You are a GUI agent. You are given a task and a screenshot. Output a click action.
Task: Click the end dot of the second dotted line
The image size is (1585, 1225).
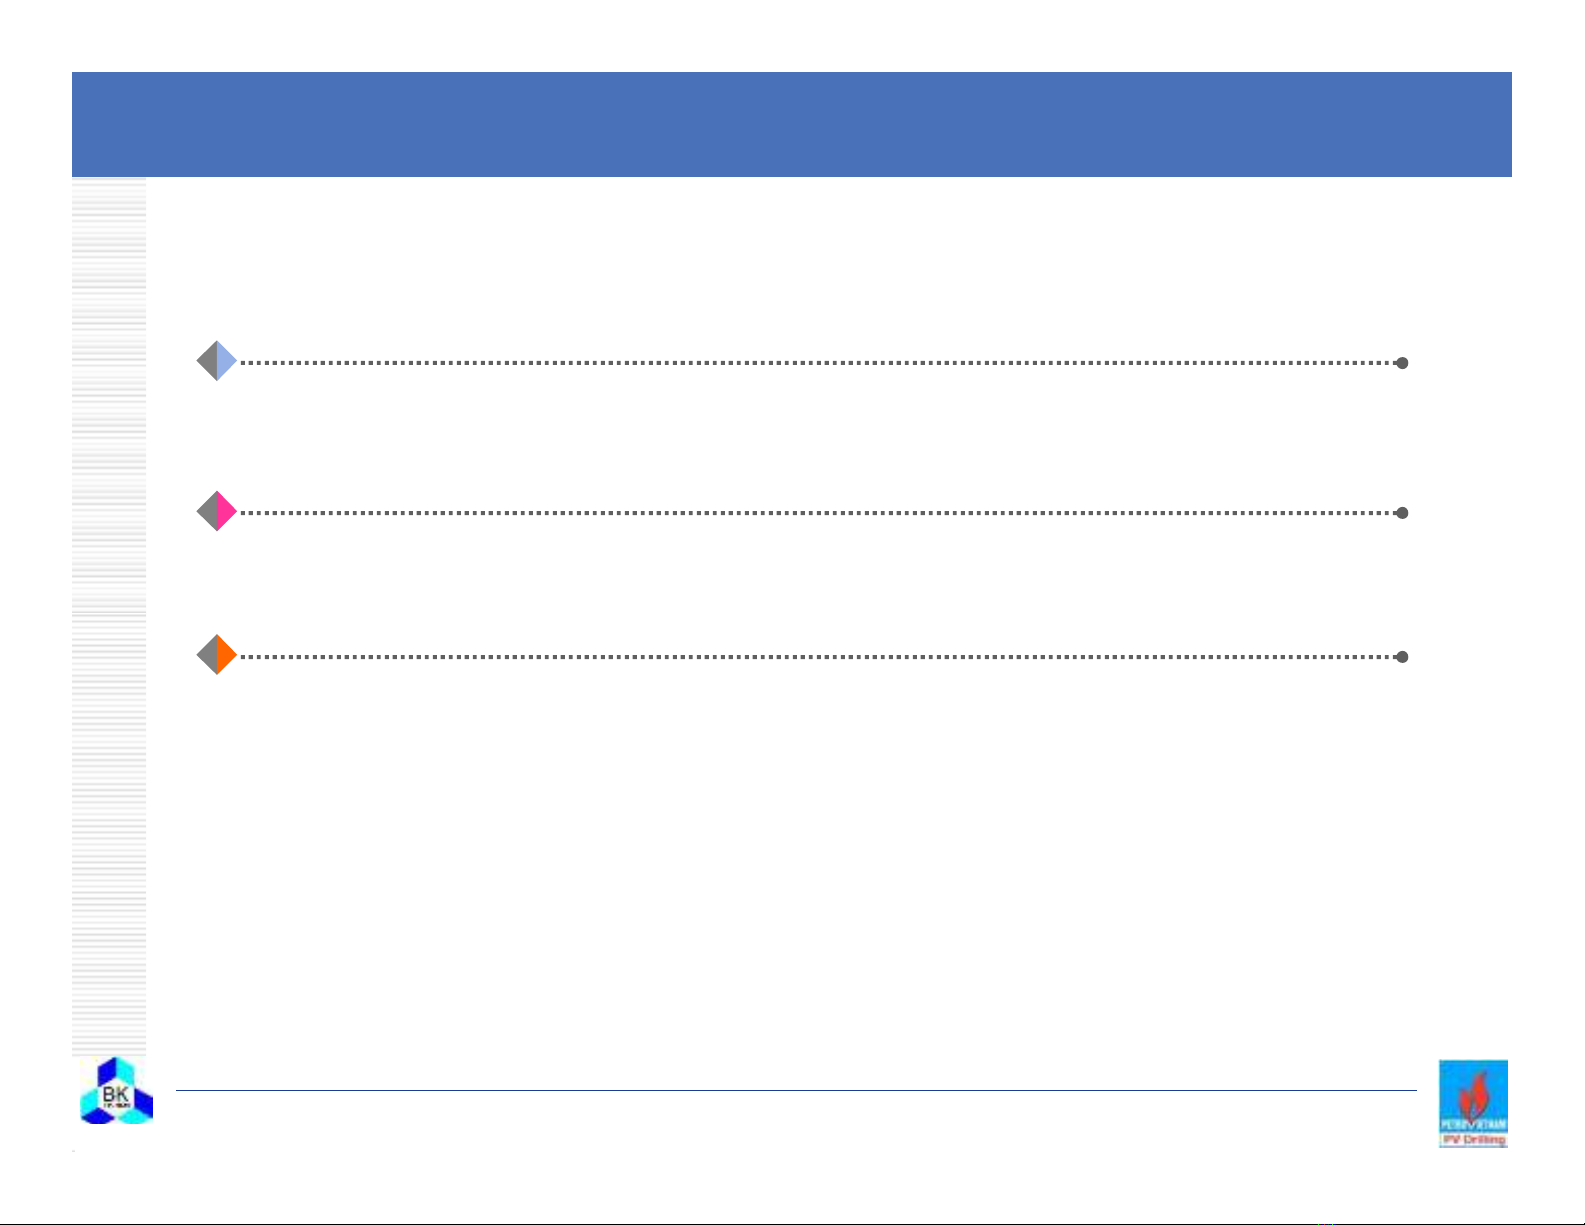(x=1402, y=513)
